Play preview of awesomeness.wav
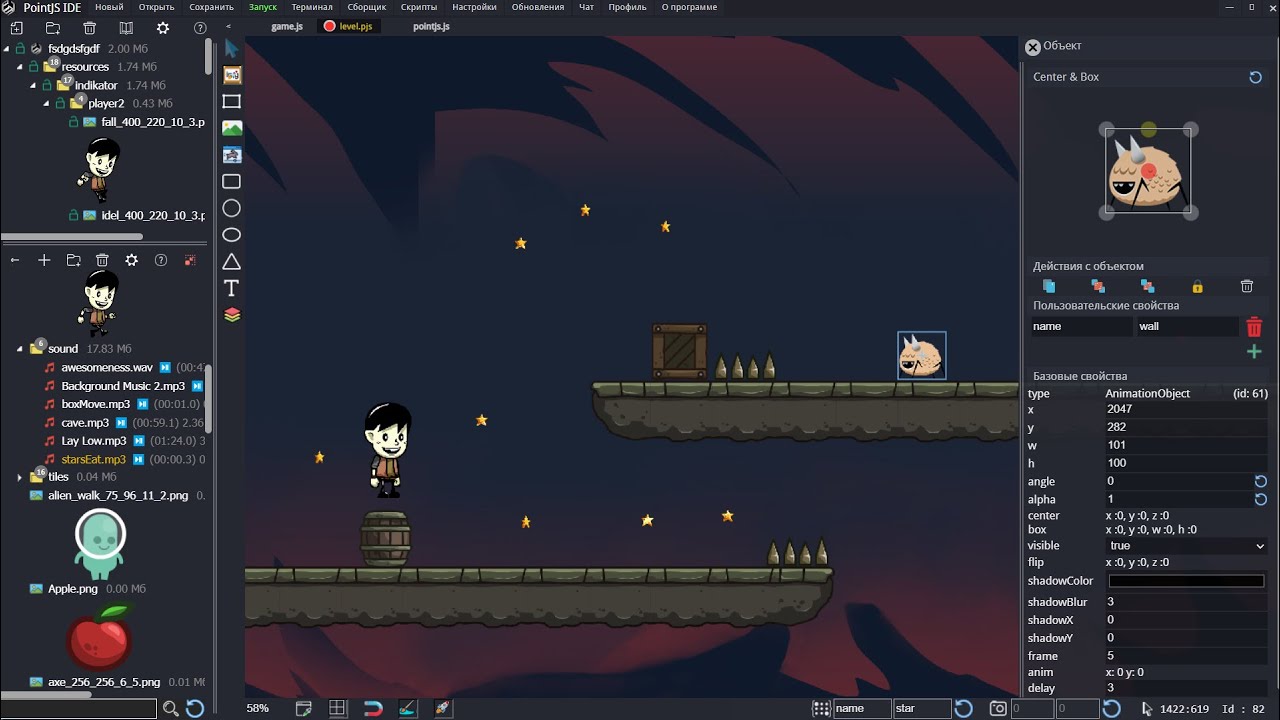1280x720 pixels. pyautogui.click(x=165, y=368)
